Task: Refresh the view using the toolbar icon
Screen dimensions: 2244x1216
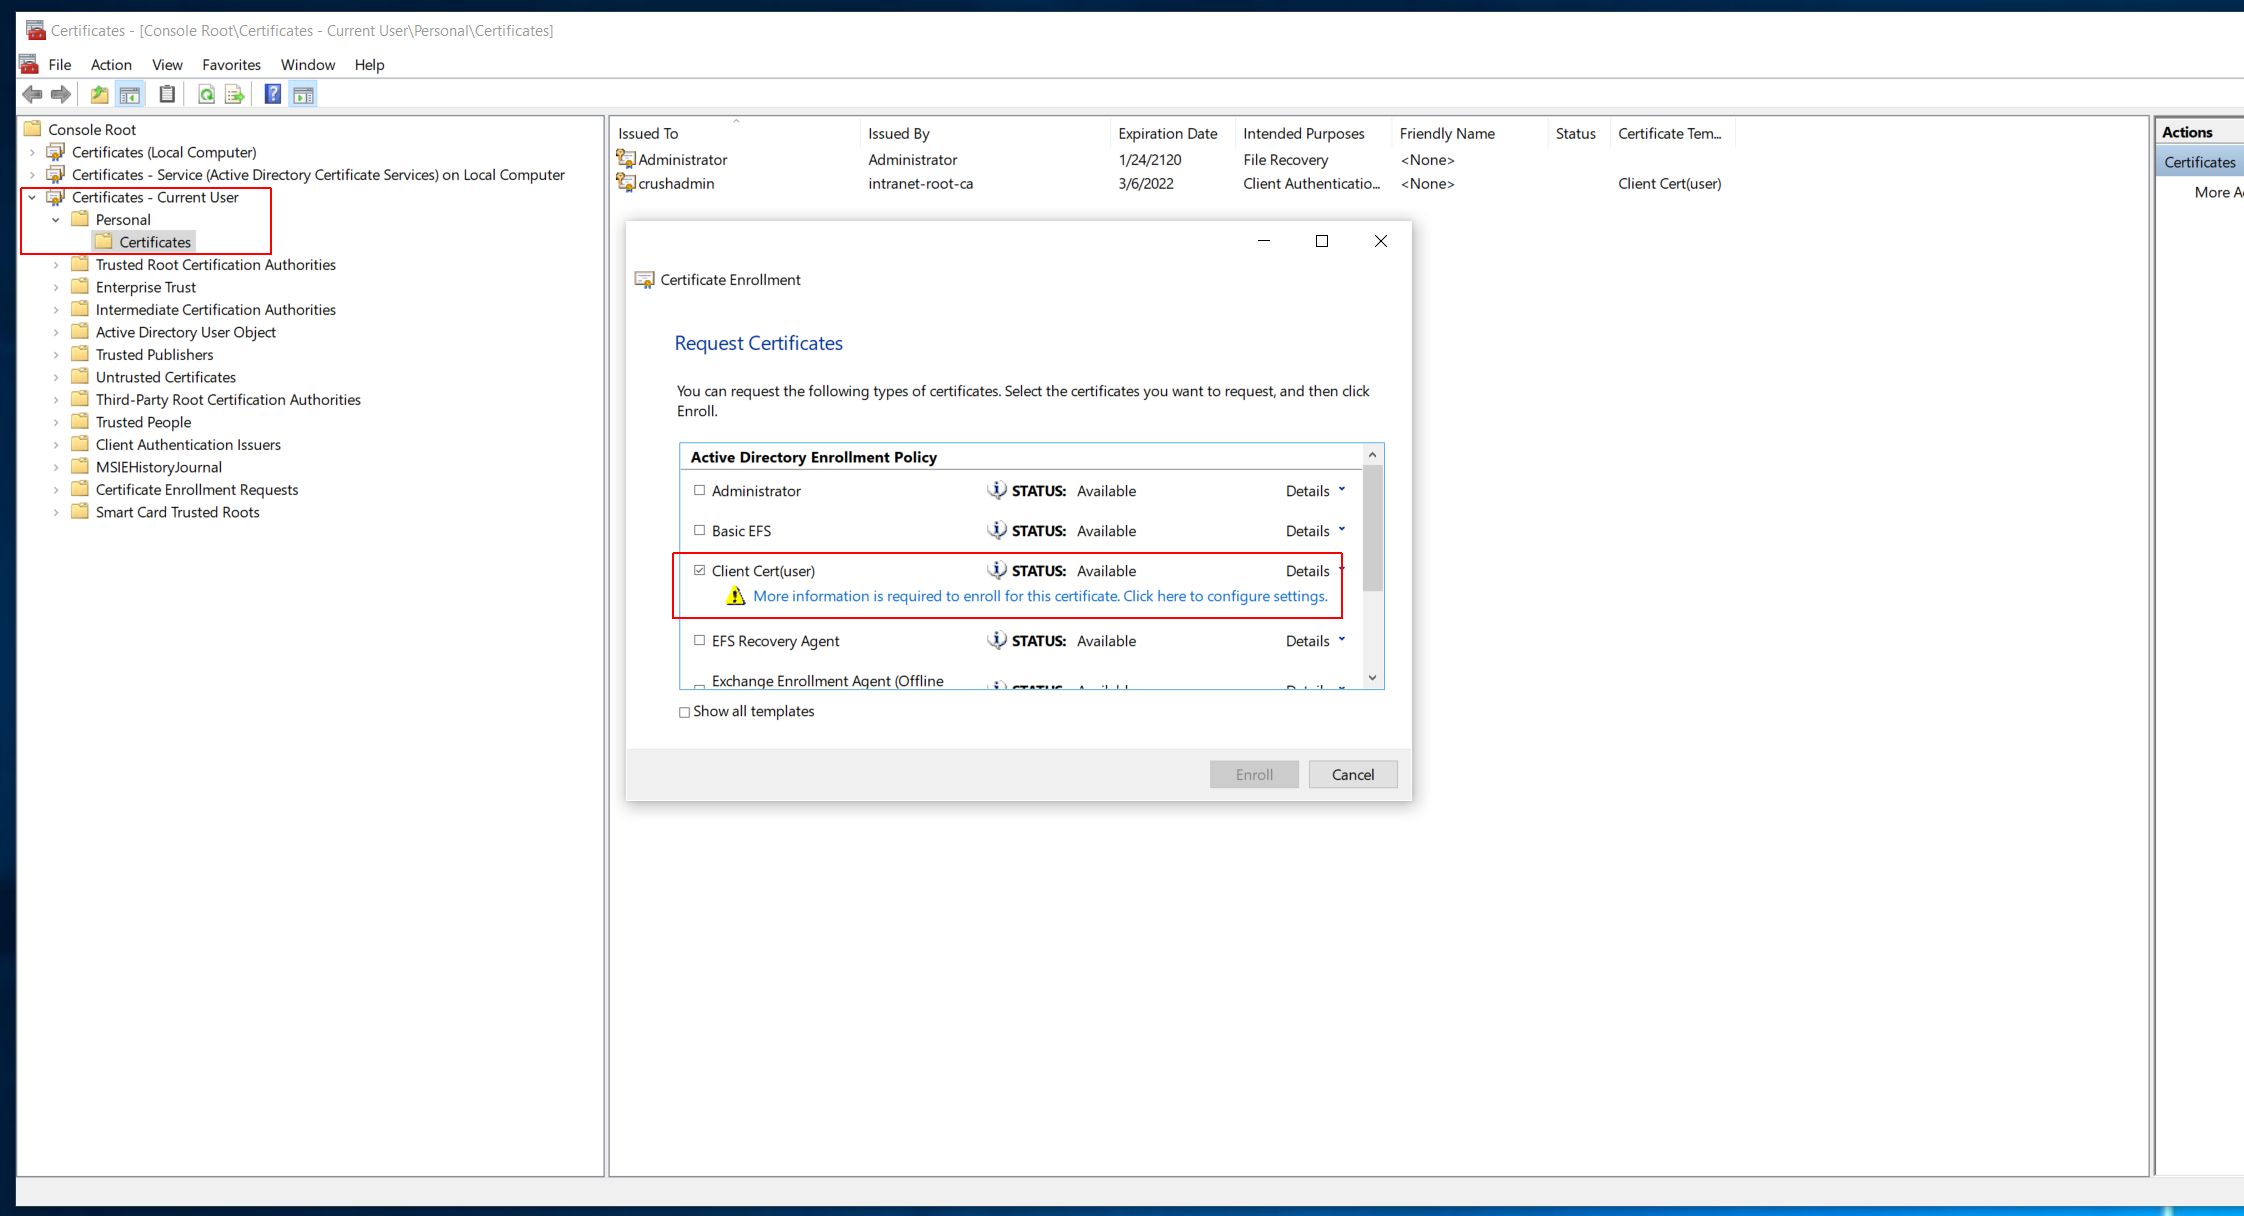Action: pyautogui.click(x=206, y=95)
